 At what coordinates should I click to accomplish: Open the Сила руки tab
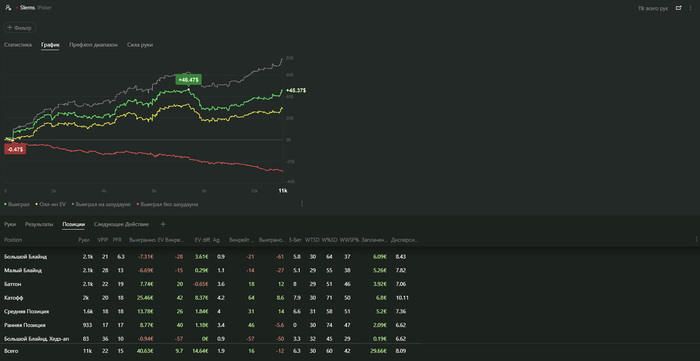tap(140, 45)
